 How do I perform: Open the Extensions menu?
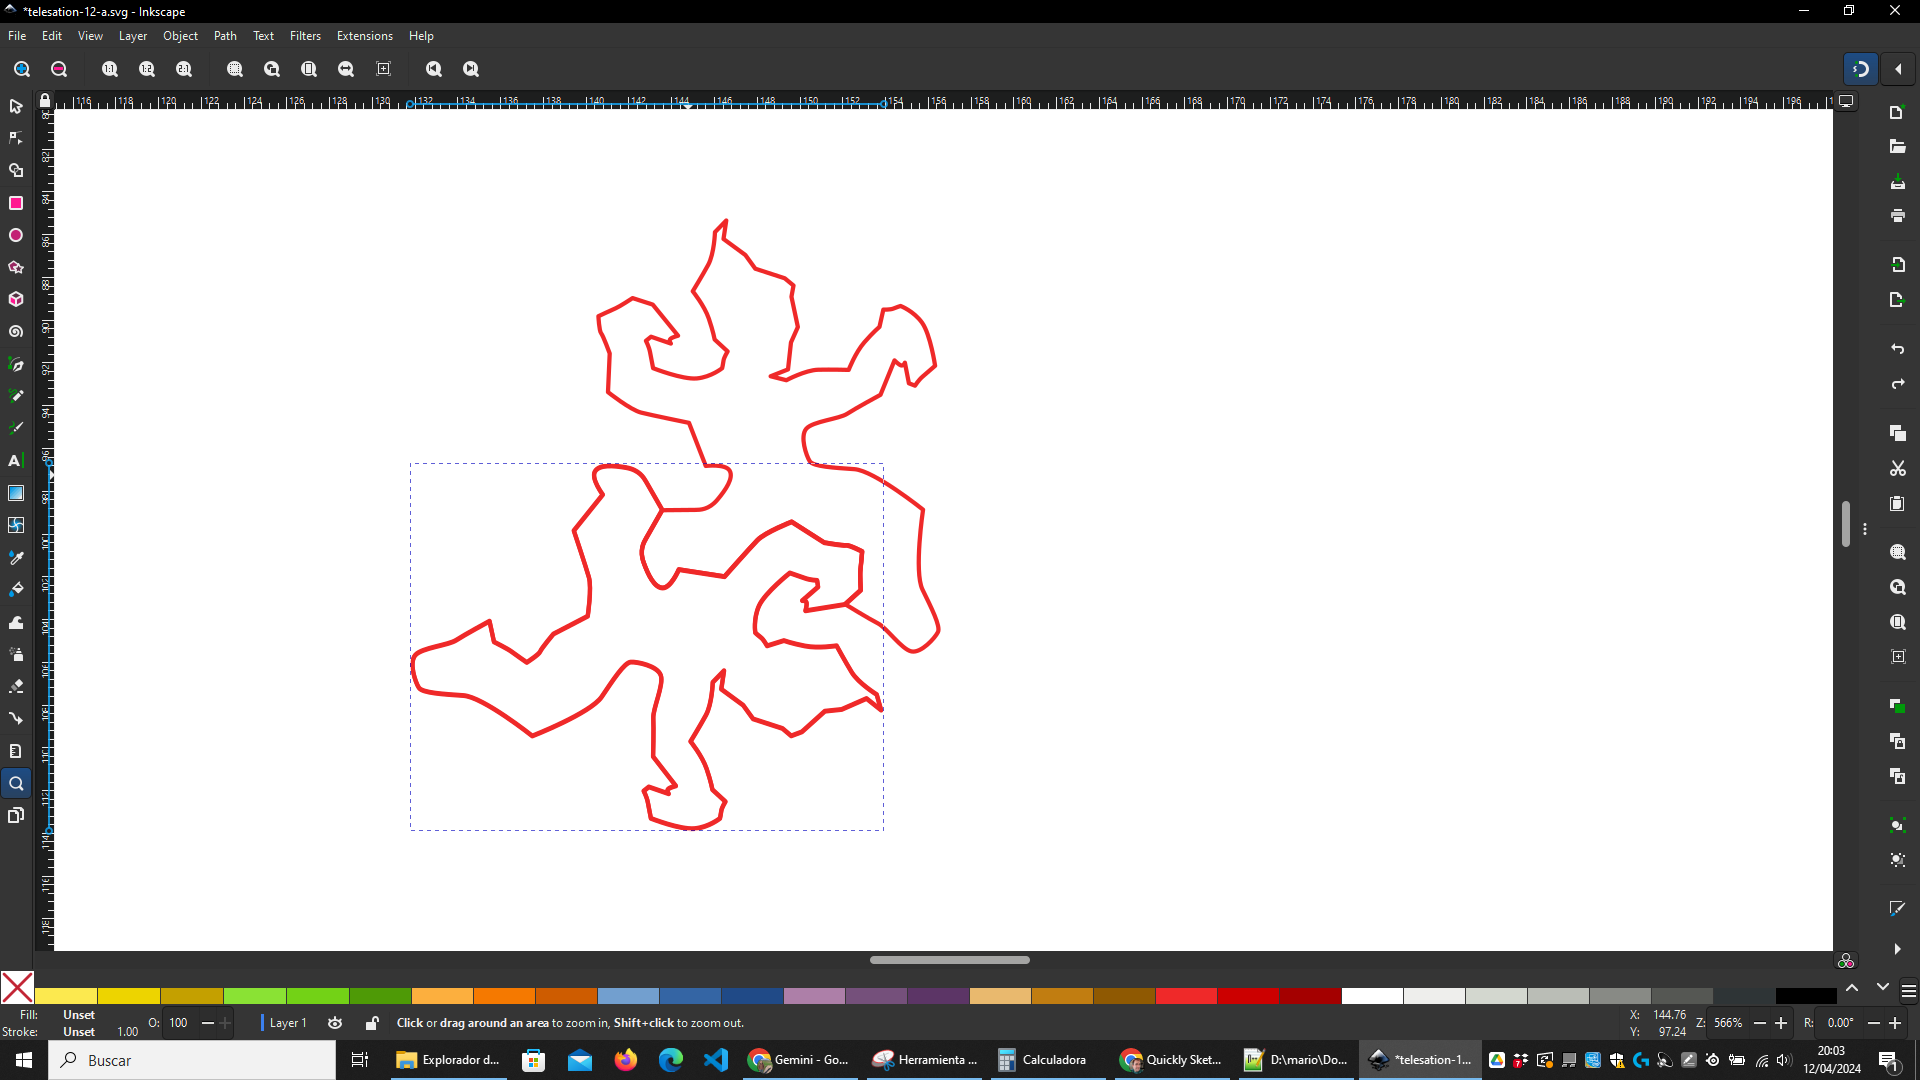pos(364,36)
